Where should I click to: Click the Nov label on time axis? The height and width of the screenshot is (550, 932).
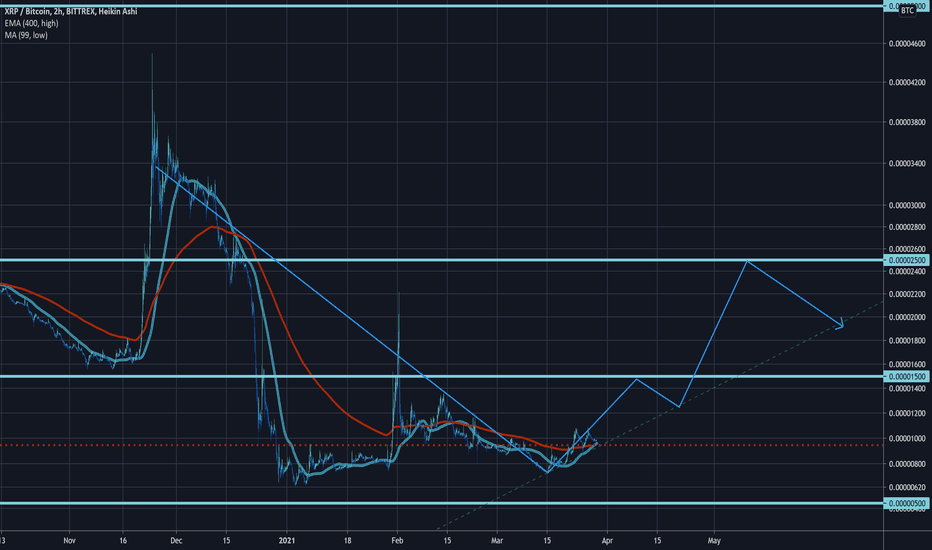[x=70, y=540]
